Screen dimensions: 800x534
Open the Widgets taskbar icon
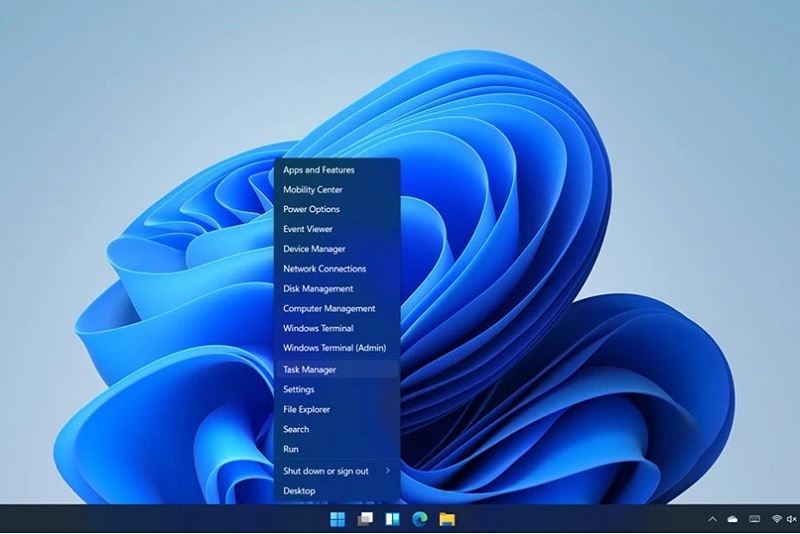coord(392,519)
